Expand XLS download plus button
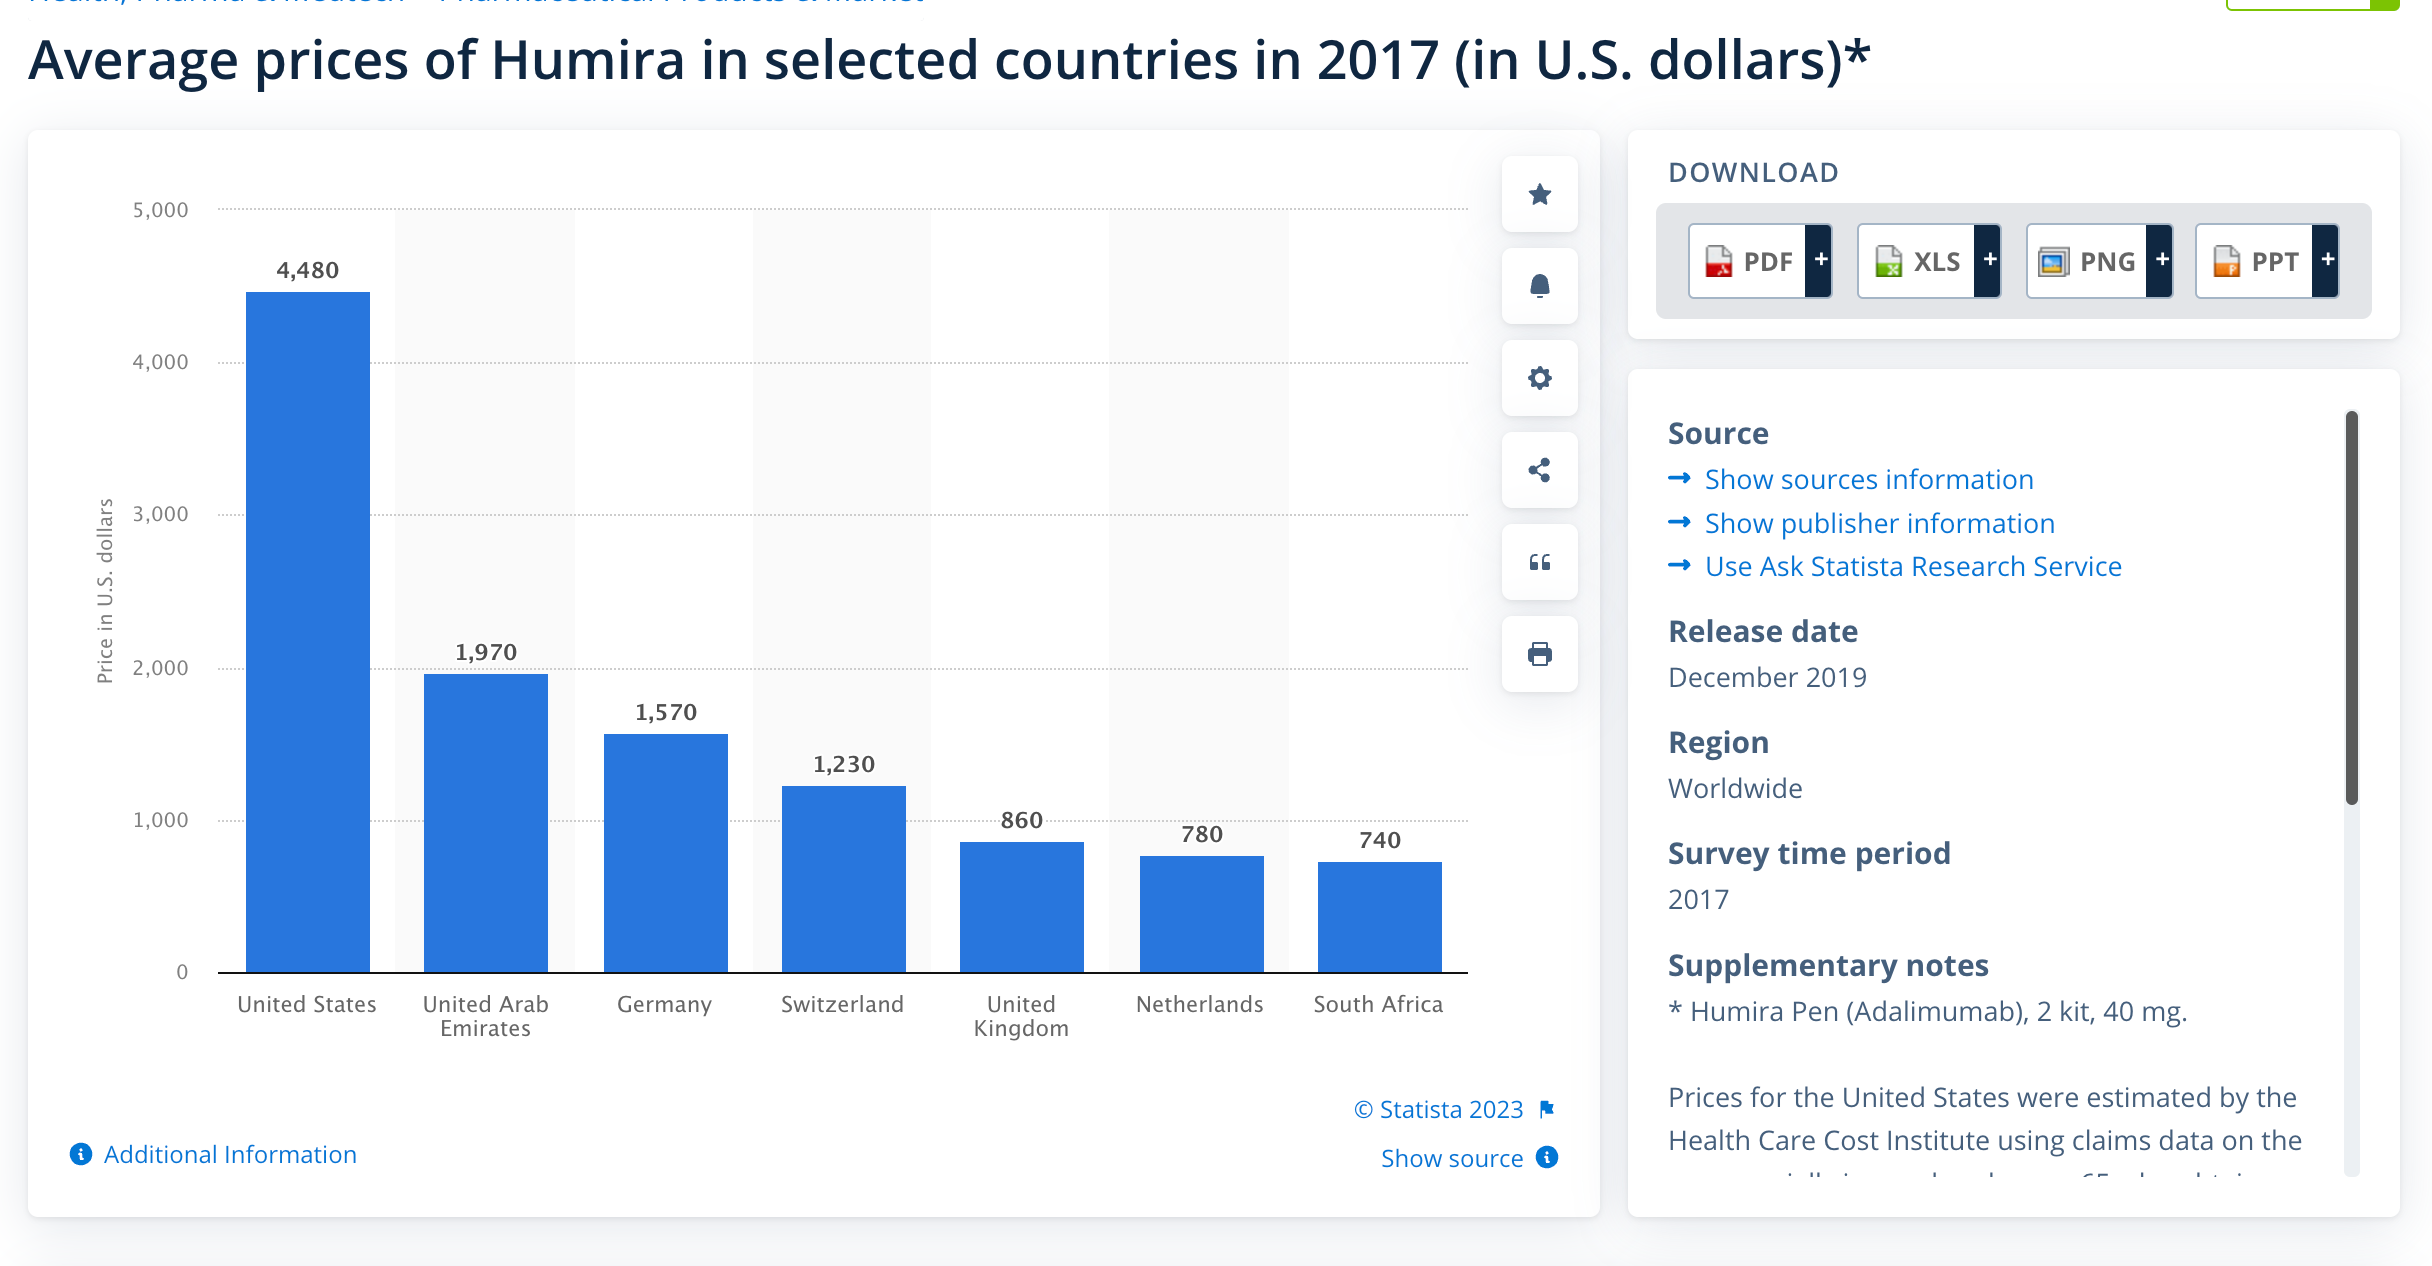Viewport: 2432px width, 1266px height. tap(1989, 260)
